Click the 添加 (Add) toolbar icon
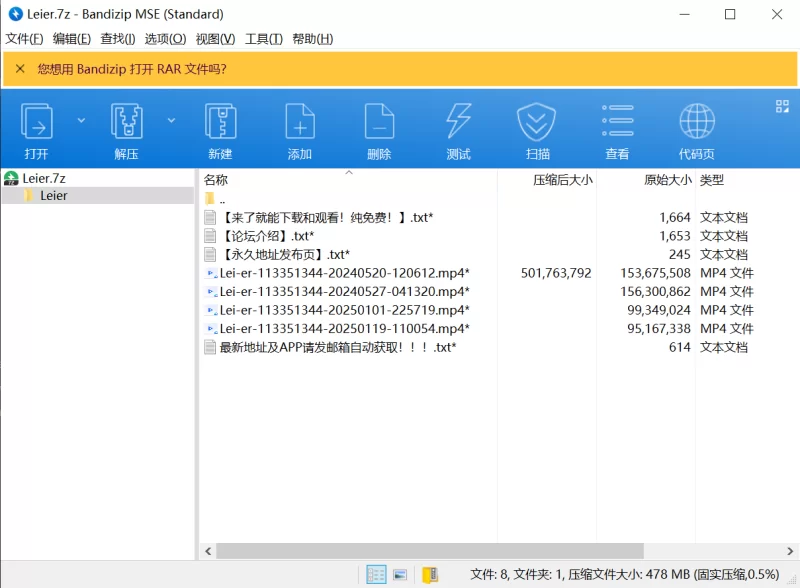The width and height of the screenshot is (800, 588). tap(300, 121)
